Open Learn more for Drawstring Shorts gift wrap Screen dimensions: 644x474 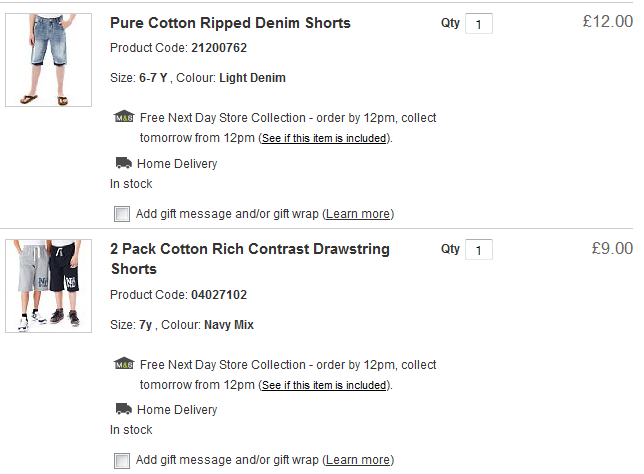[358, 460]
